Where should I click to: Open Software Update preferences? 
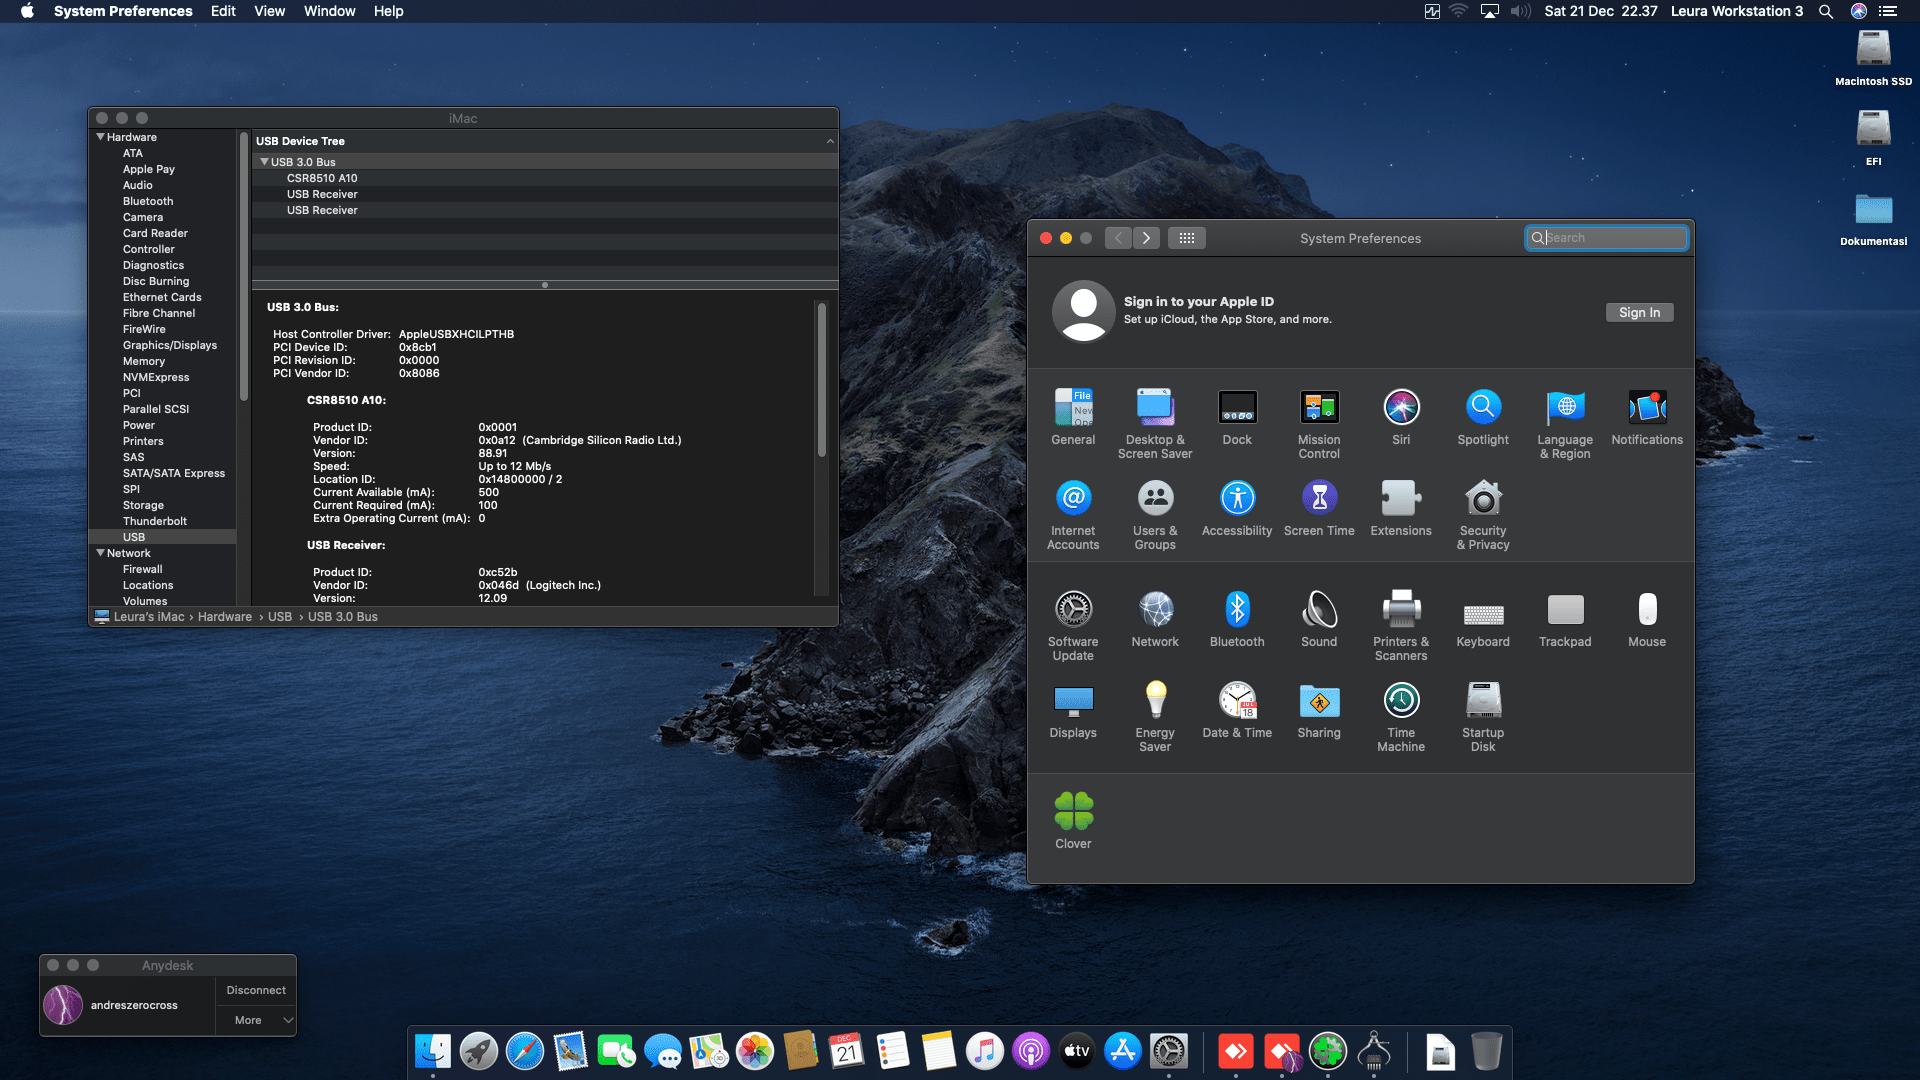[x=1073, y=610]
